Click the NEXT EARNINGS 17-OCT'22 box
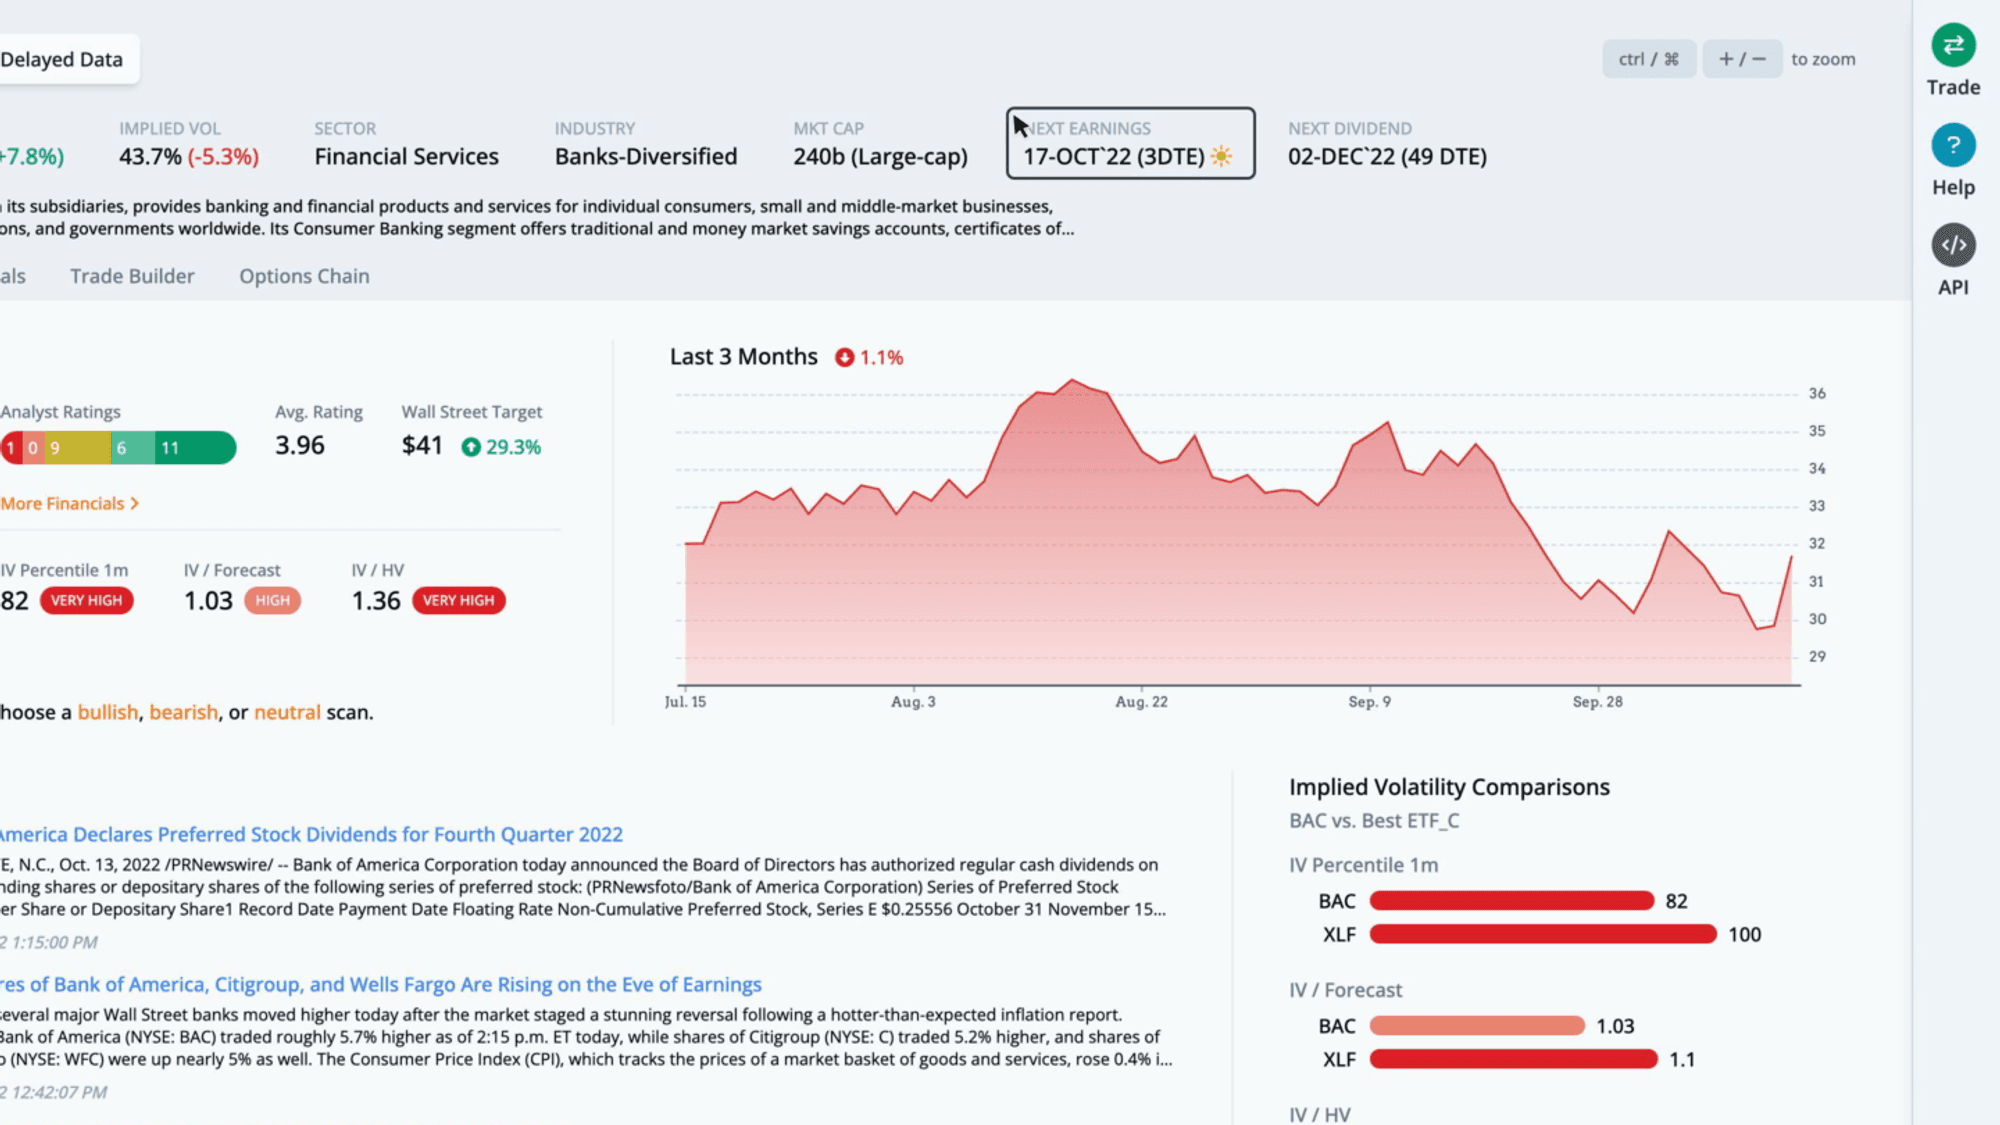 click(x=1130, y=143)
